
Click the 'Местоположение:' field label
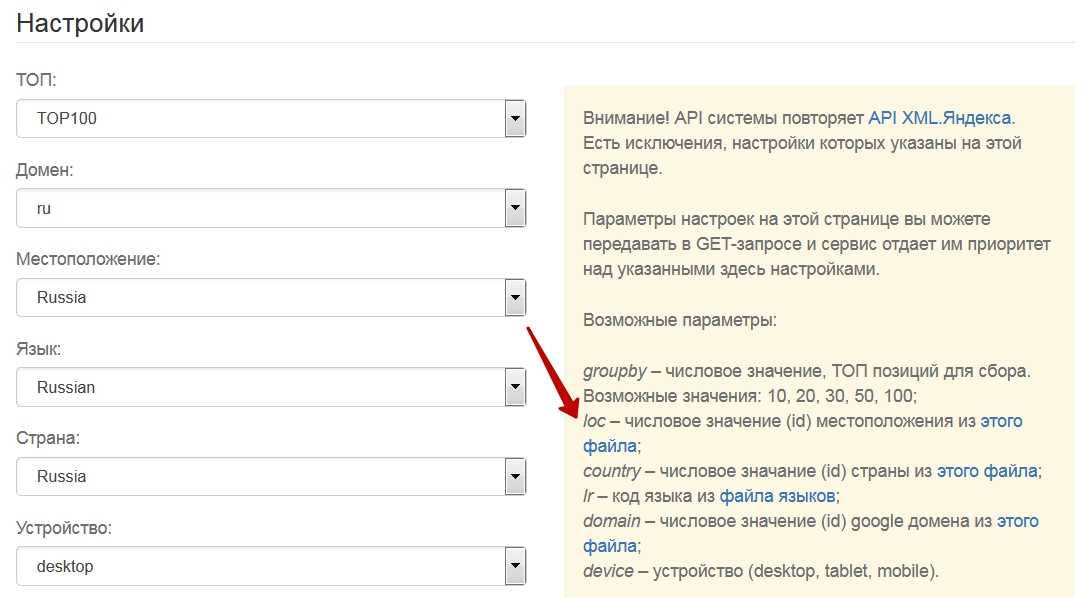point(88,259)
